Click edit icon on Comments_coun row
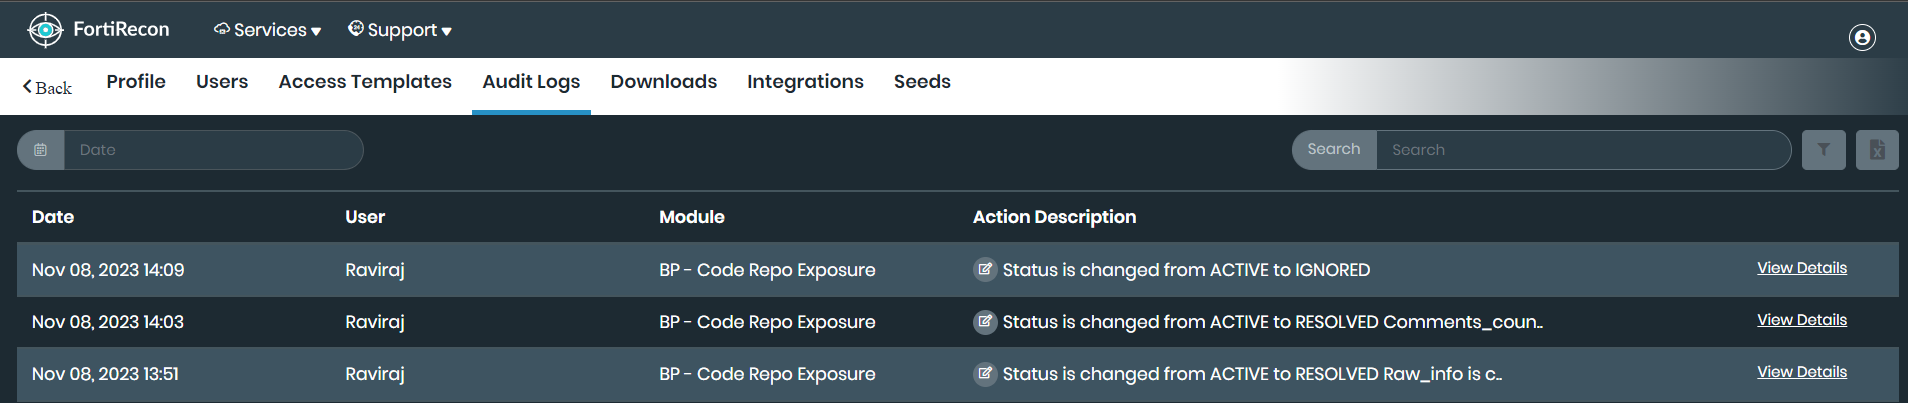This screenshot has height=403, width=1908. pyautogui.click(x=985, y=321)
